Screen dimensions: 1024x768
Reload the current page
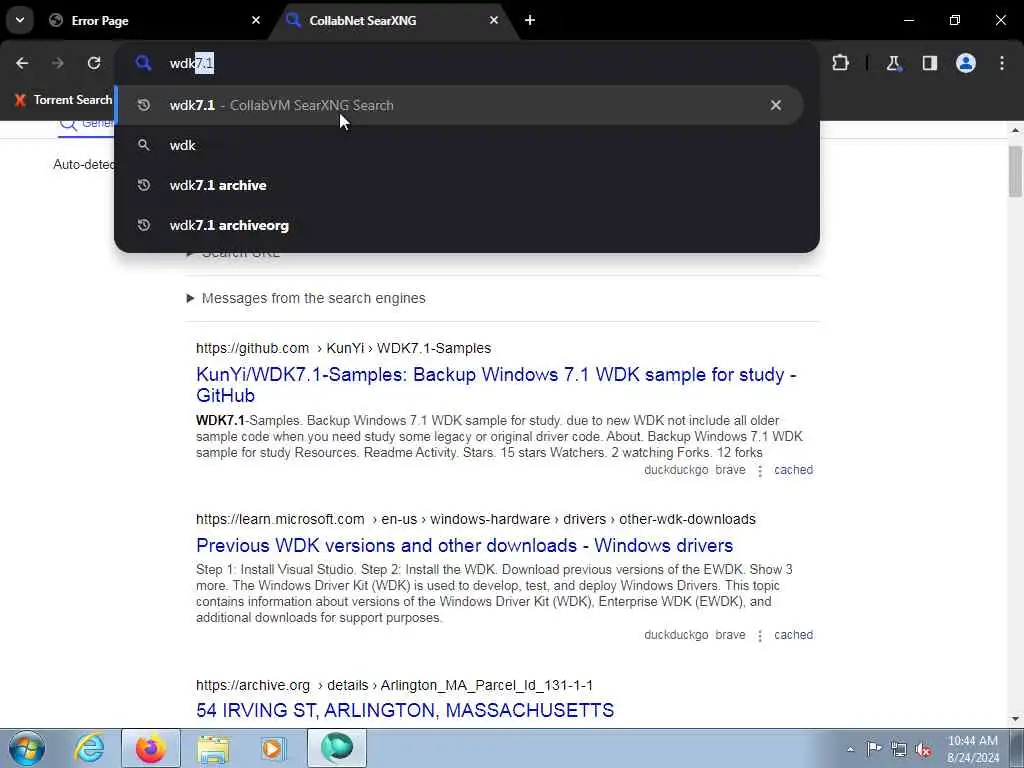click(x=94, y=63)
